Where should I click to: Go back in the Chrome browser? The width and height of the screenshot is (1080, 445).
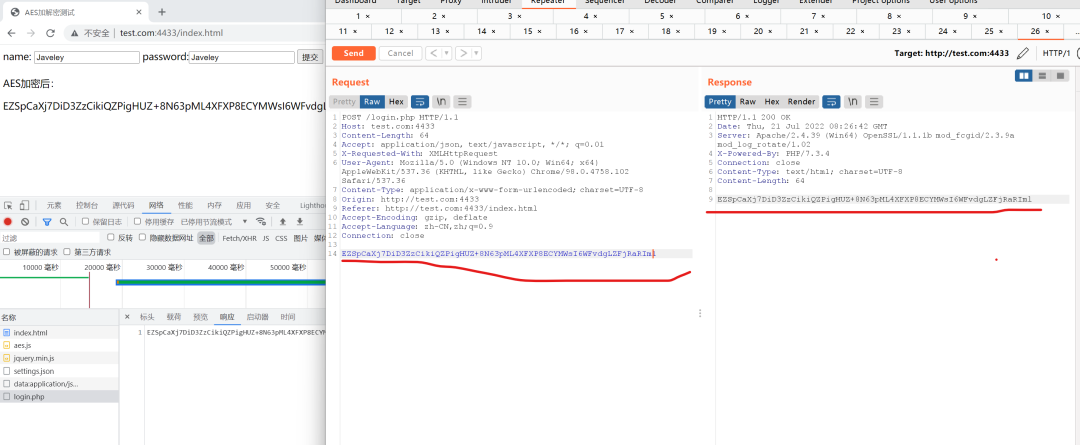click(x=12, y=33)
